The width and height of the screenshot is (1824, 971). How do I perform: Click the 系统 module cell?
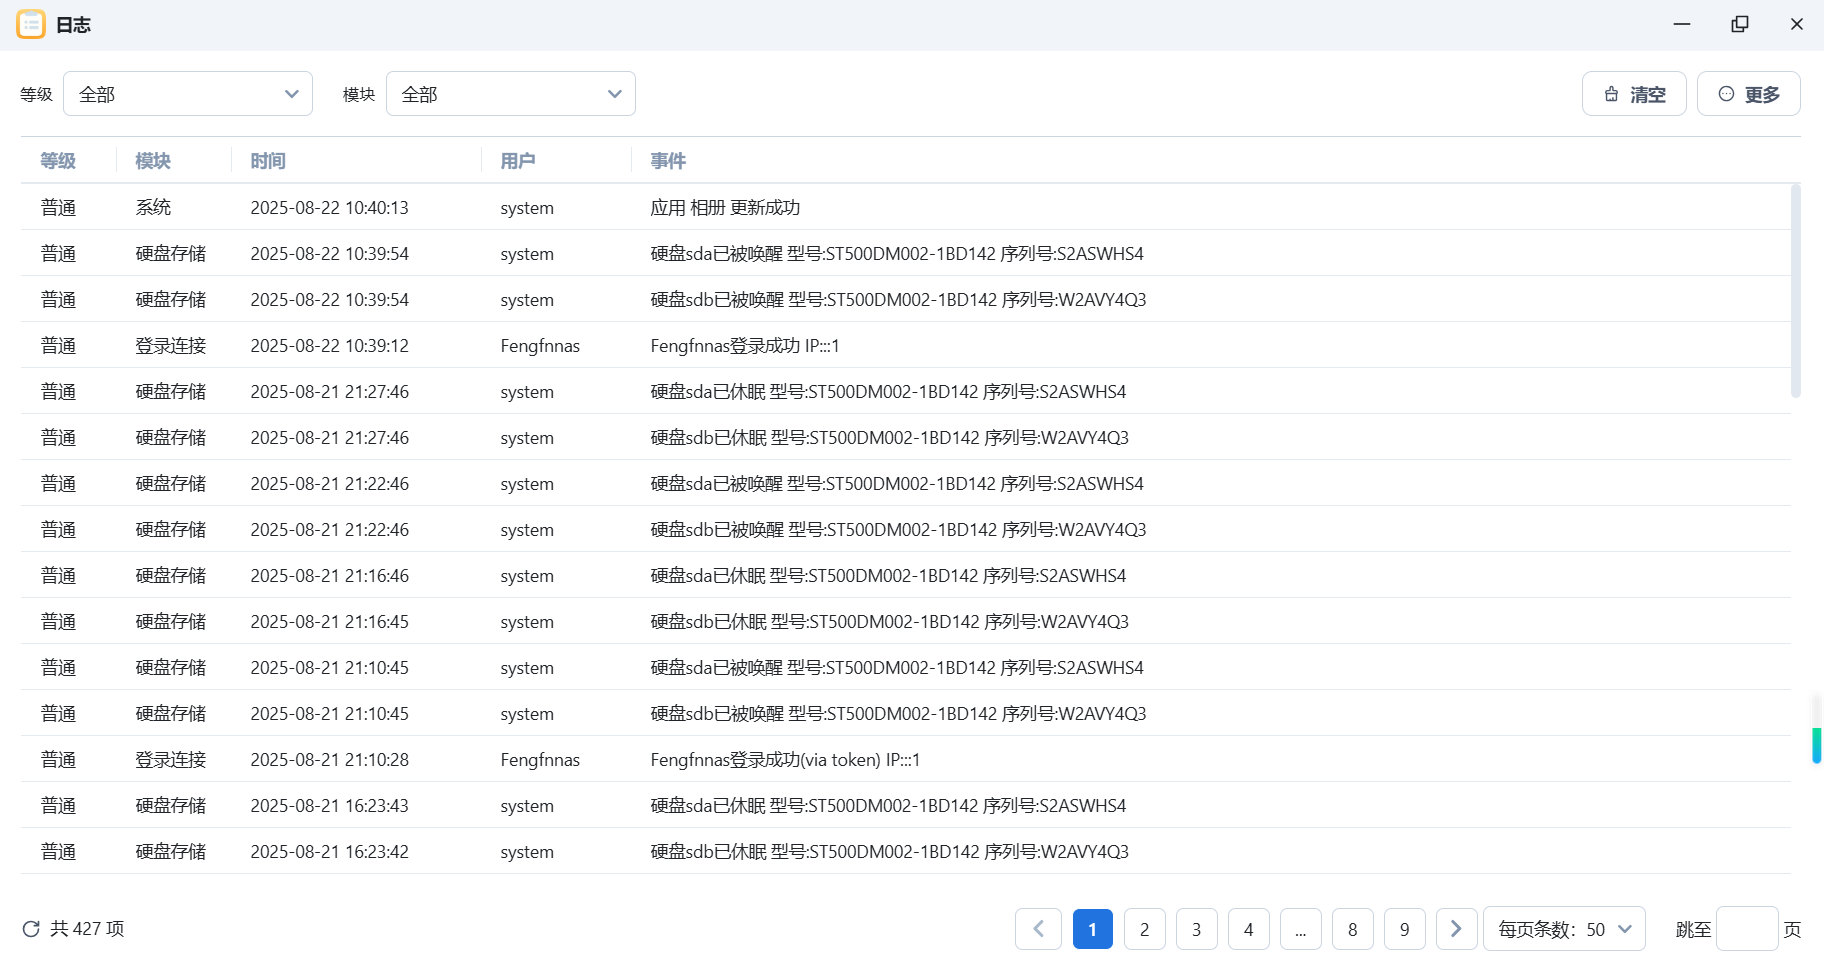153,208
